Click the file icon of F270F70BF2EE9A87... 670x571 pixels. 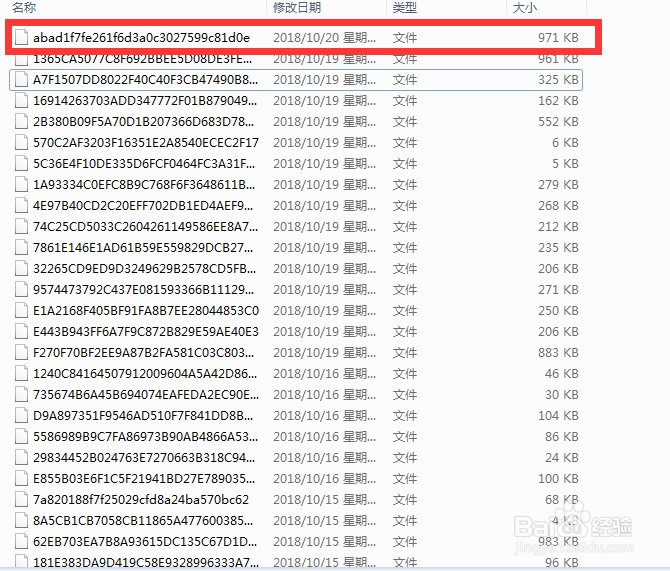point(21,353)
